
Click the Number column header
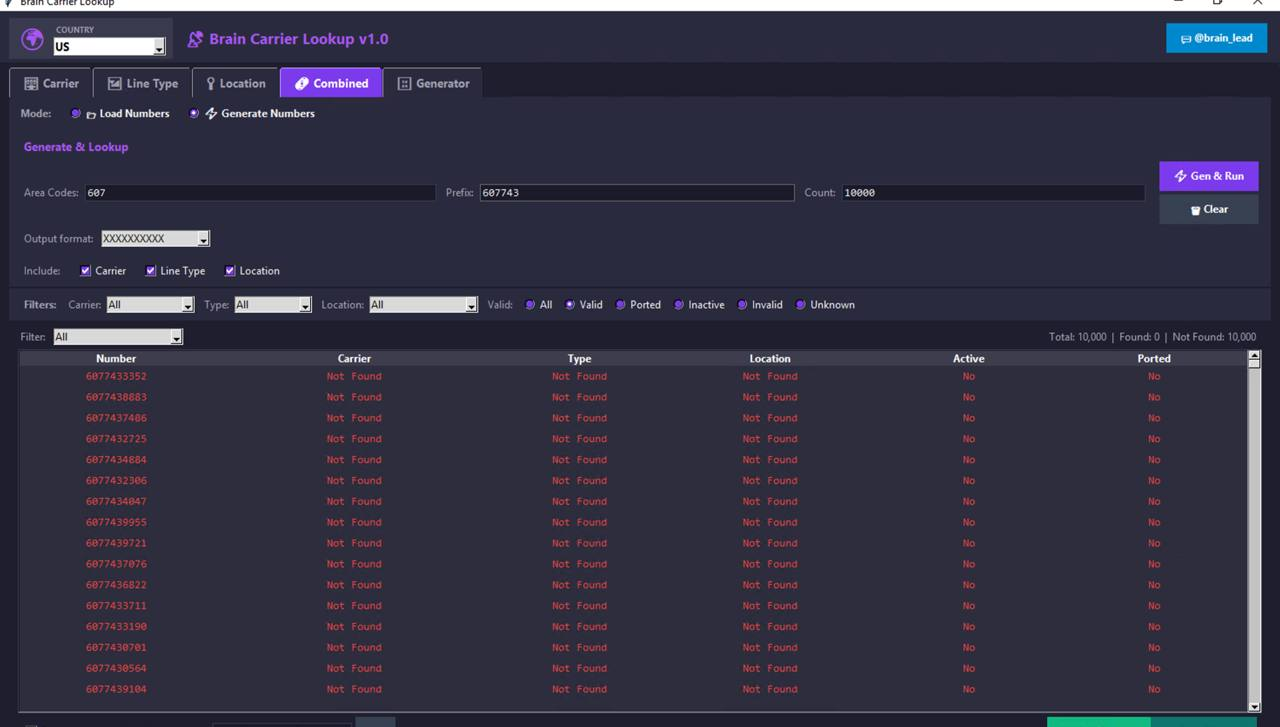(116, 358)
